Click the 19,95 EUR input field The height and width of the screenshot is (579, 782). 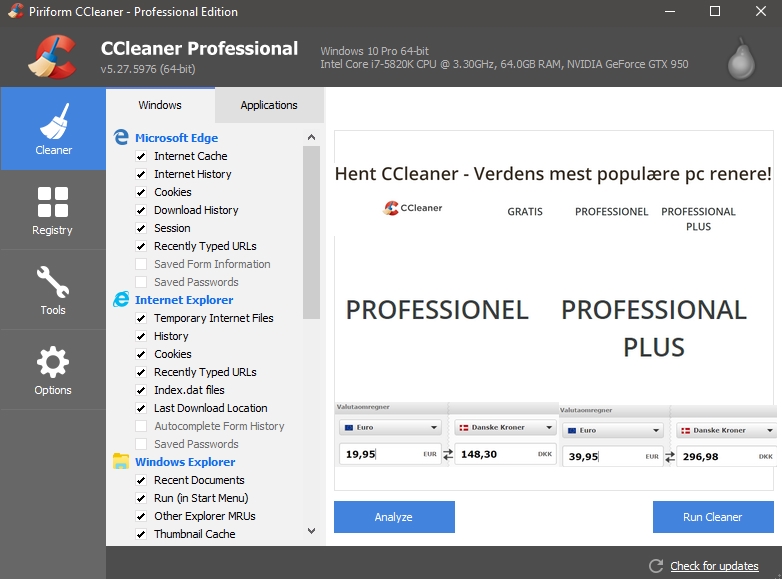pyautogui.click(x=390, y=454)
